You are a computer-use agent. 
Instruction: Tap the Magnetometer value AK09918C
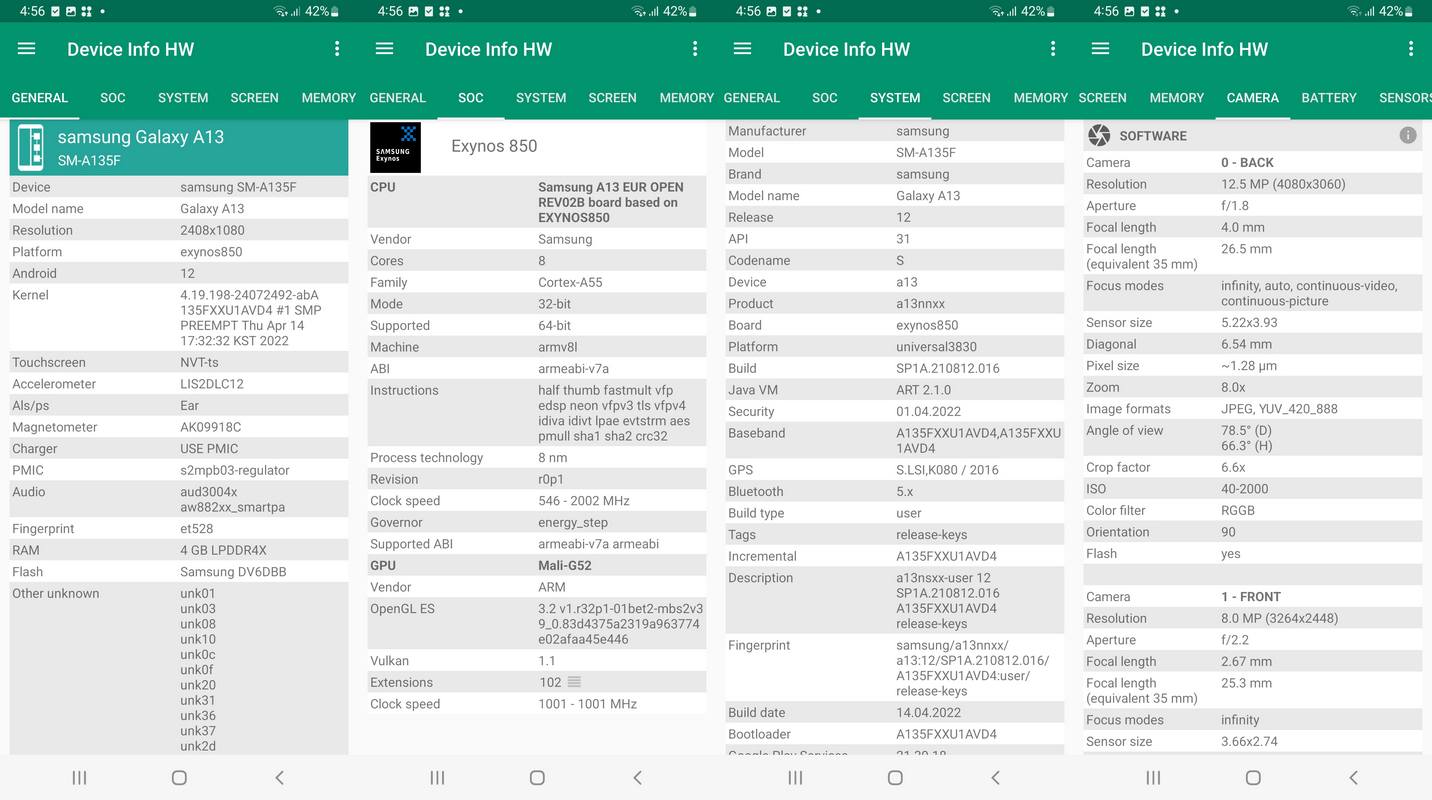point(211,427)
